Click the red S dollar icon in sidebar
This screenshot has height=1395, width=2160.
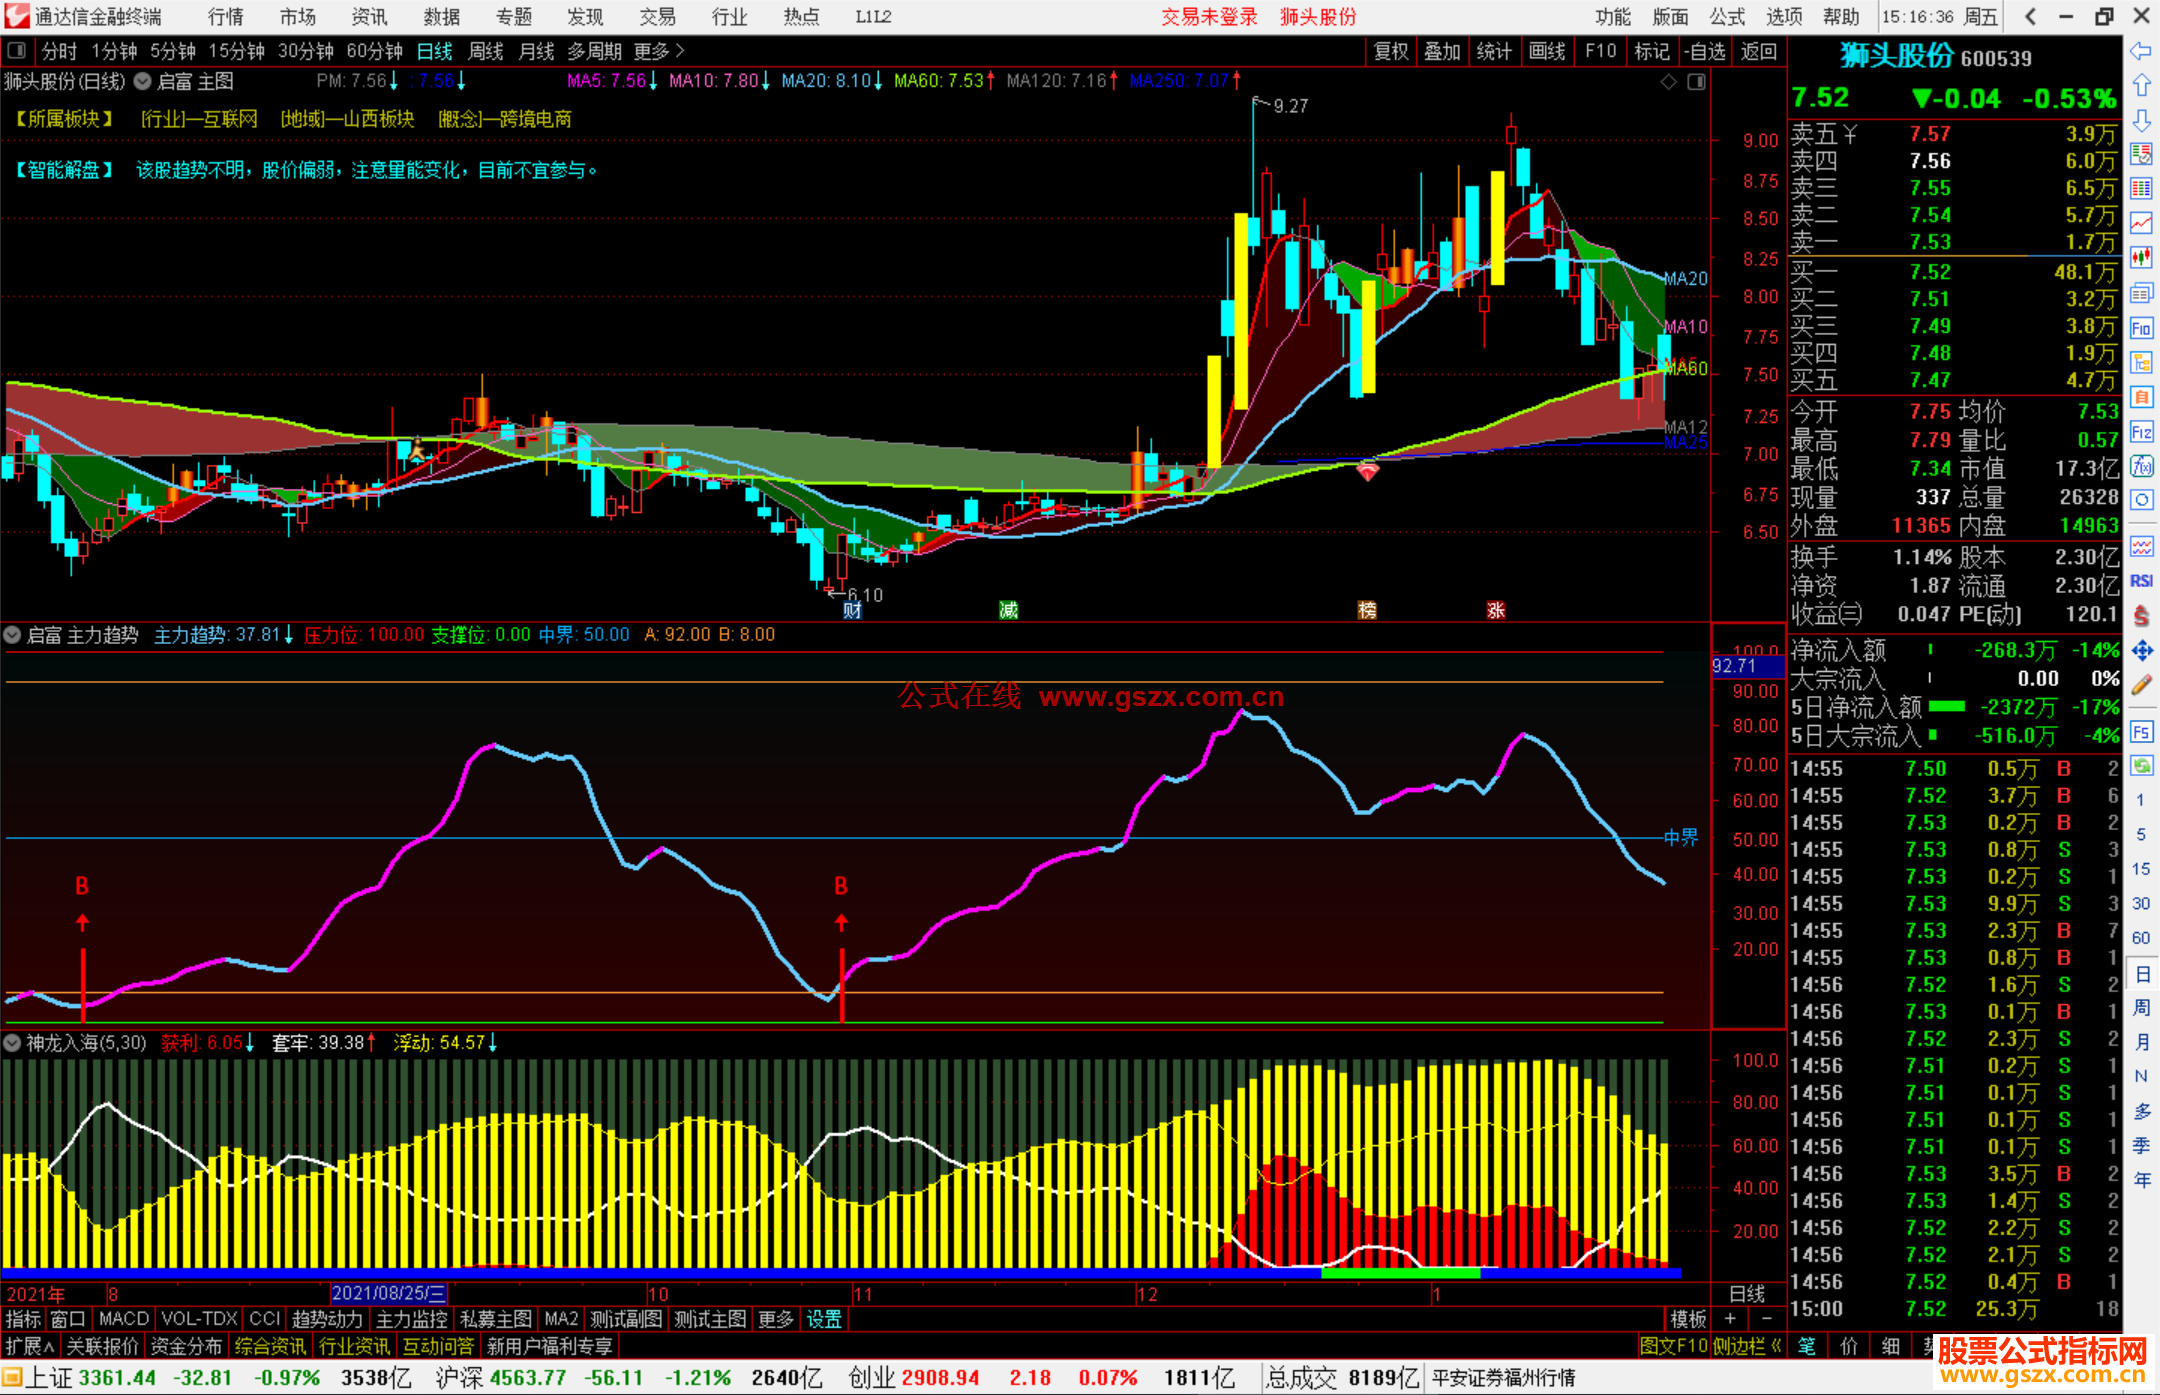tap(2141, 616)
